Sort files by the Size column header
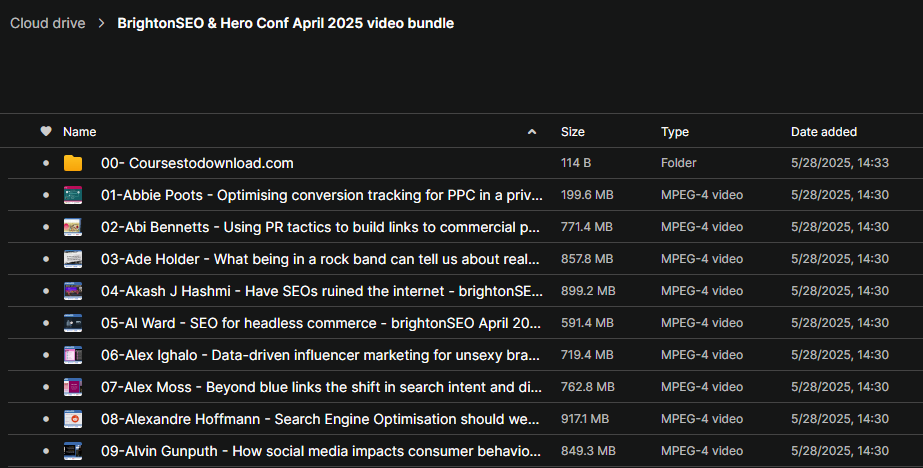The width and height of the screenshot is (923, 468). 573,132
